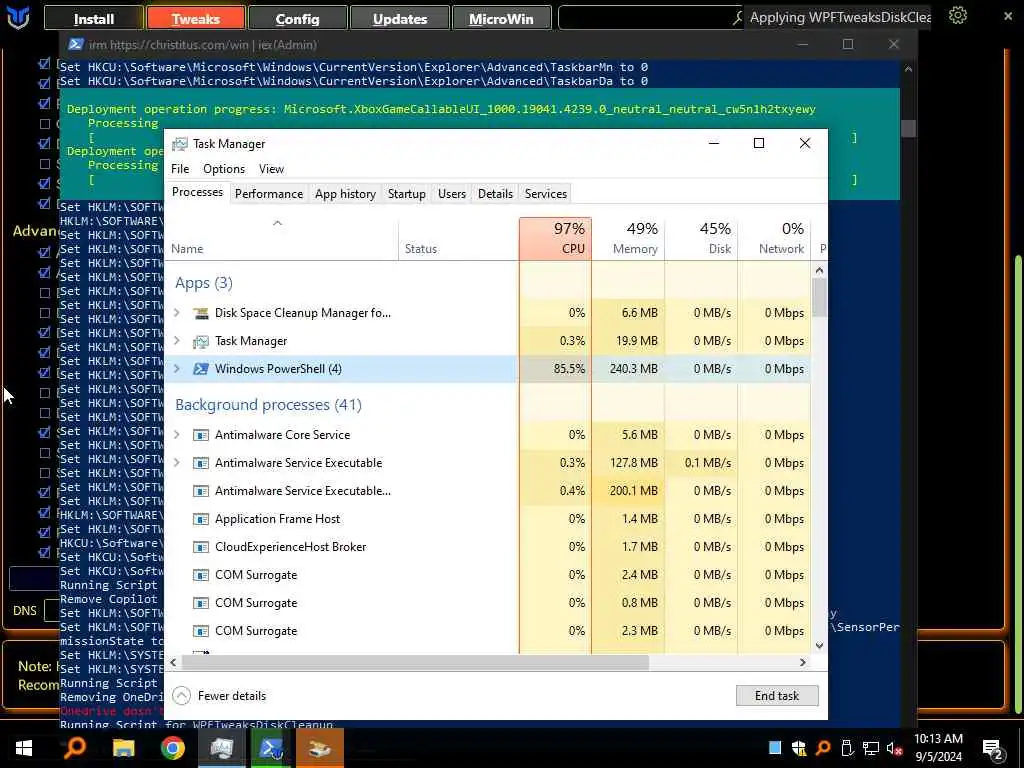The image size is (1024, 768).
Task: Expand Antimalware Service Executable 127.8 MB row
Action: point(176,463)
